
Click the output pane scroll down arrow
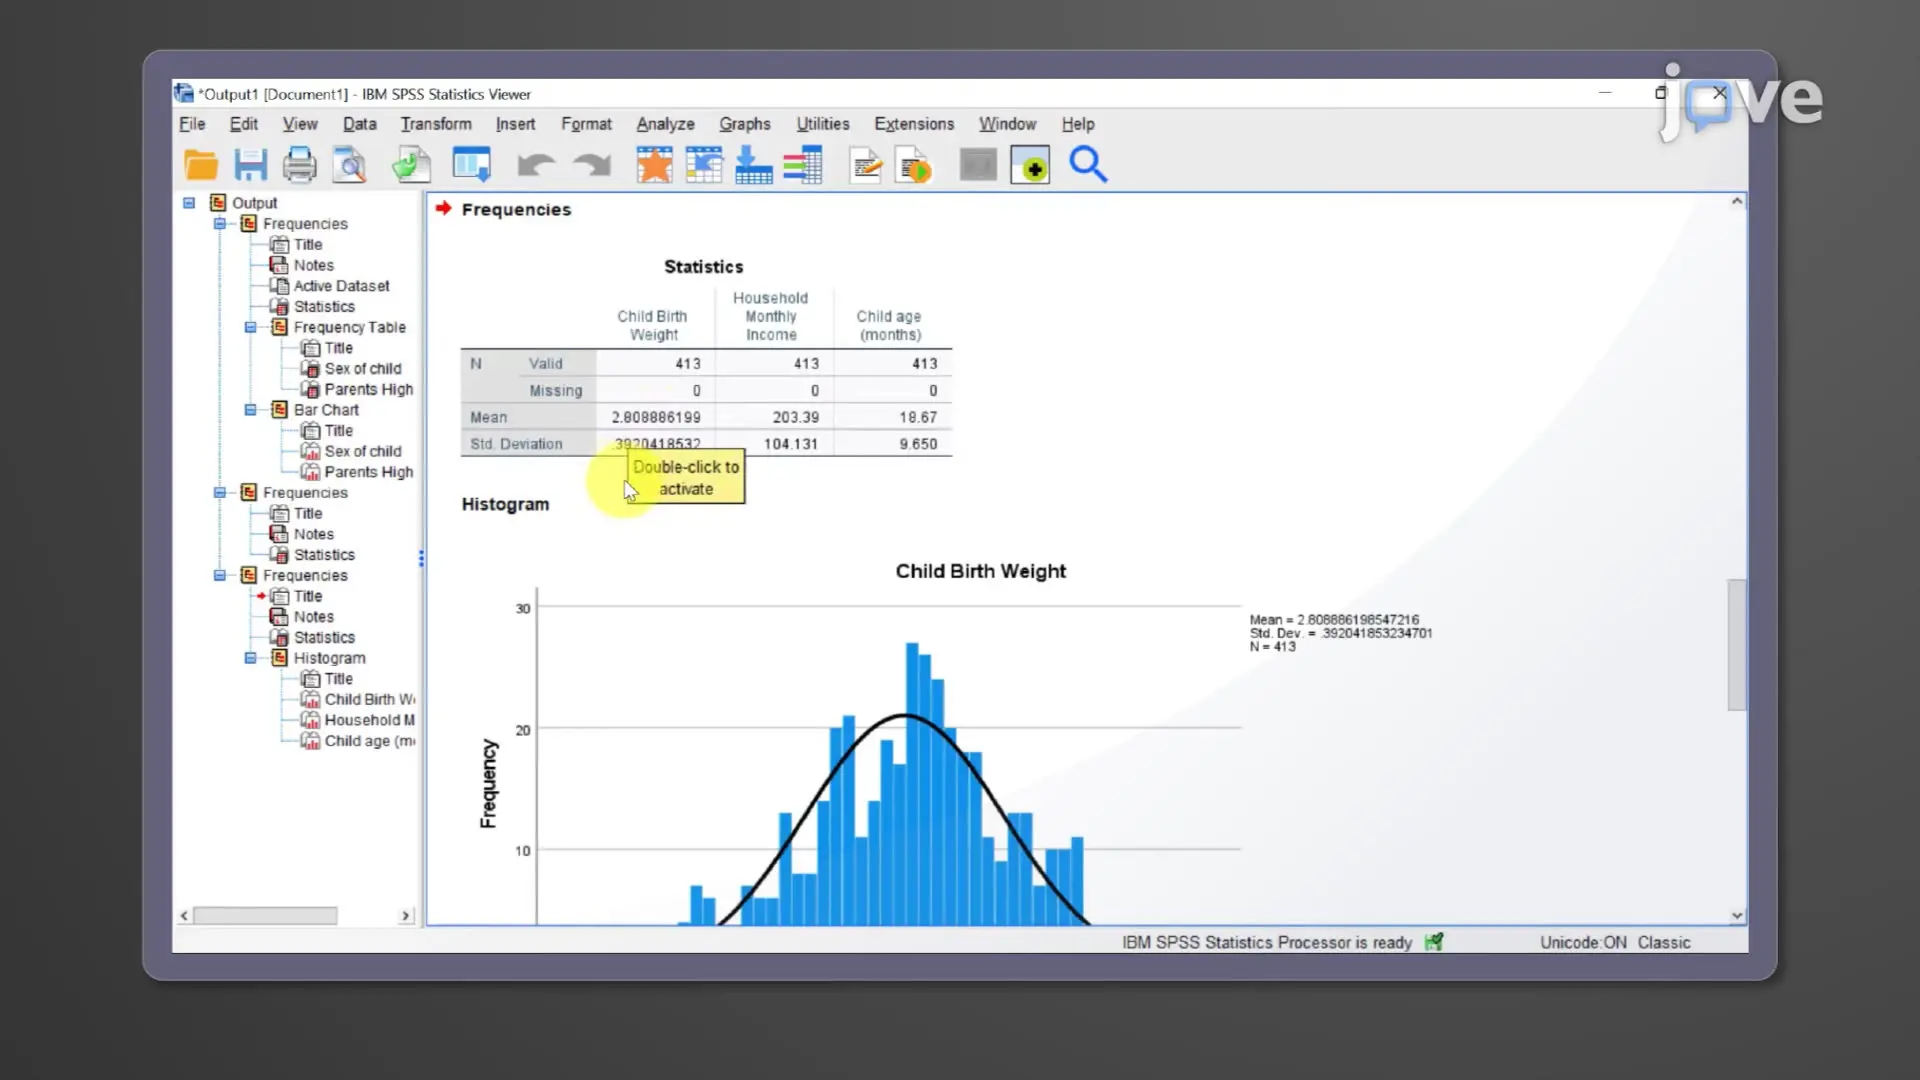coord(1737,915)
